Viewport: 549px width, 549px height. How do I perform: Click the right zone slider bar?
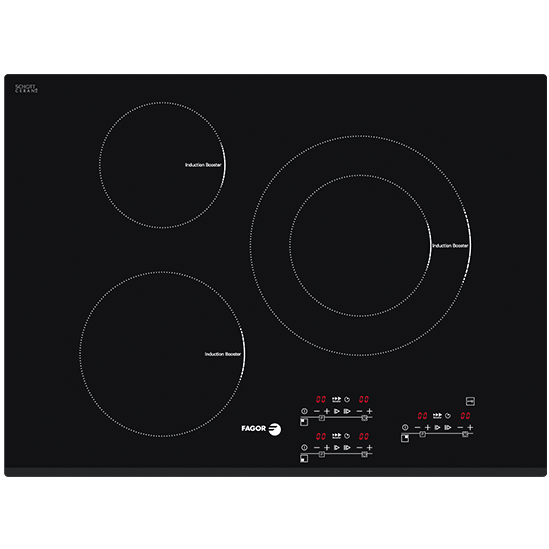438,434
